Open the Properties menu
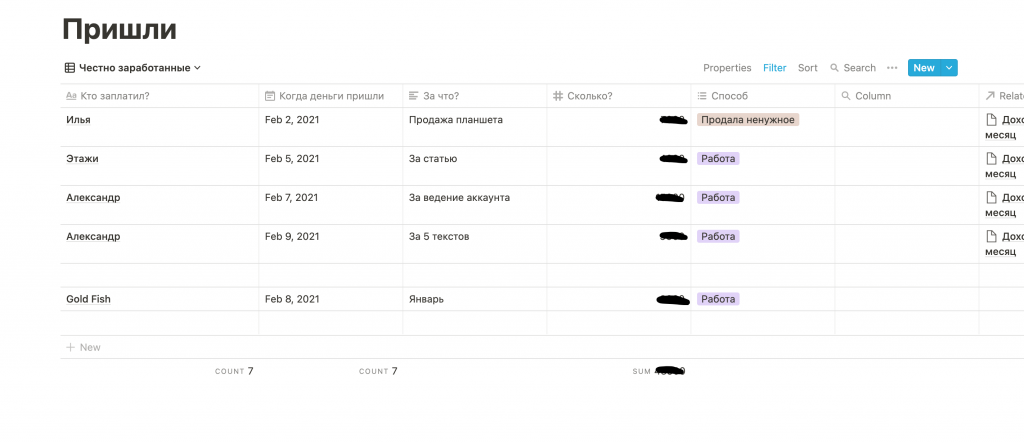This screenshot has width=1024, height=443. coord(727,68)
